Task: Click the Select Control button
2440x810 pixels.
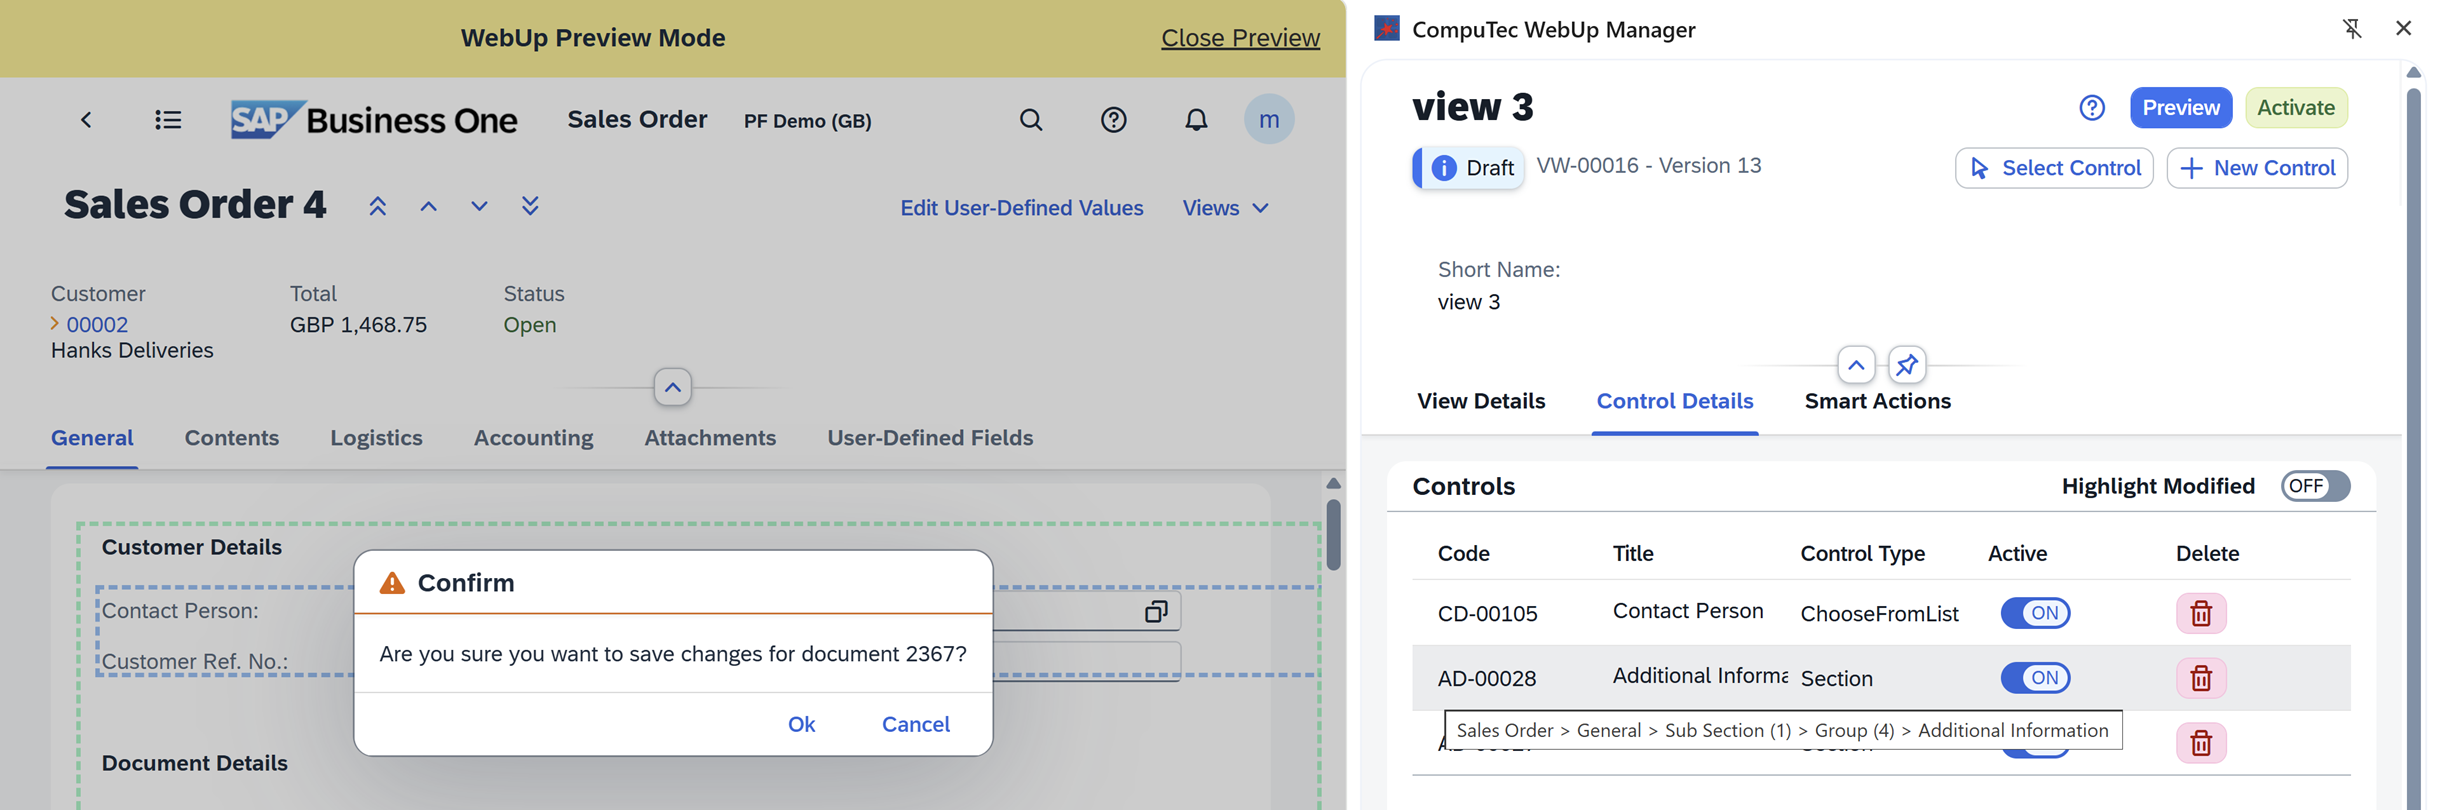Action: coord(2054,168)
